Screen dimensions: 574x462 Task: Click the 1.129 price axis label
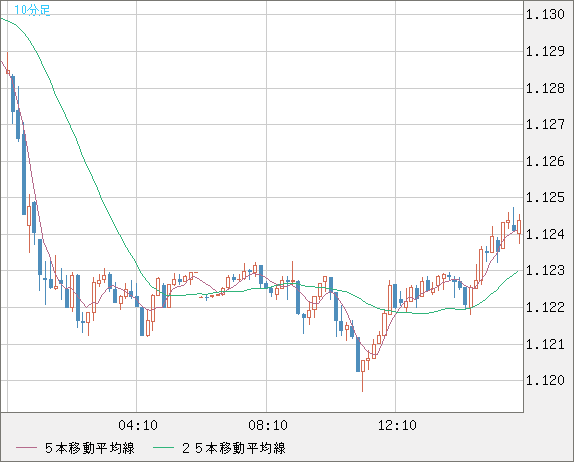pos(545,51)
